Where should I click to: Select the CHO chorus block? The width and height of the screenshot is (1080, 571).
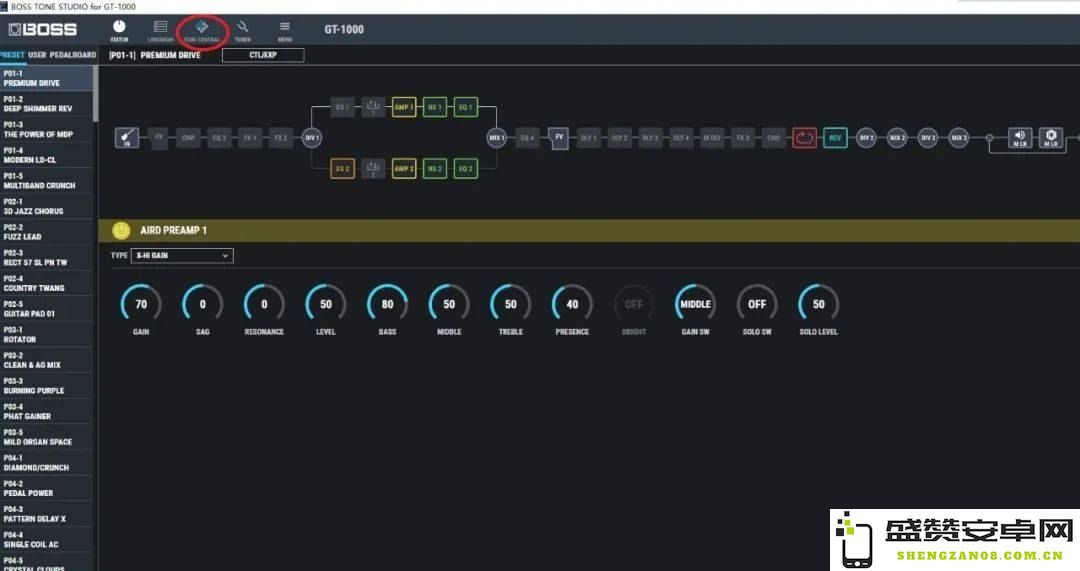point(773,138)
